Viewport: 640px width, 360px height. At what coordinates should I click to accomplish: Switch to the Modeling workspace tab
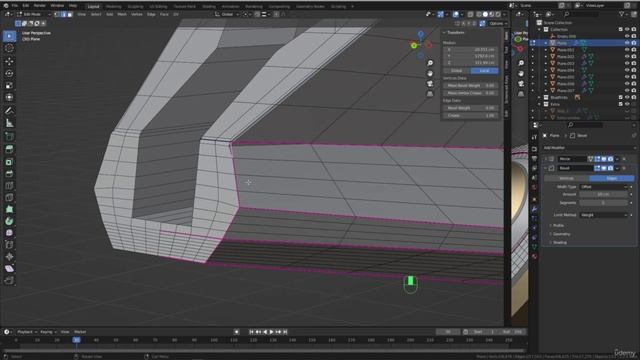click(x=113, y=7)
